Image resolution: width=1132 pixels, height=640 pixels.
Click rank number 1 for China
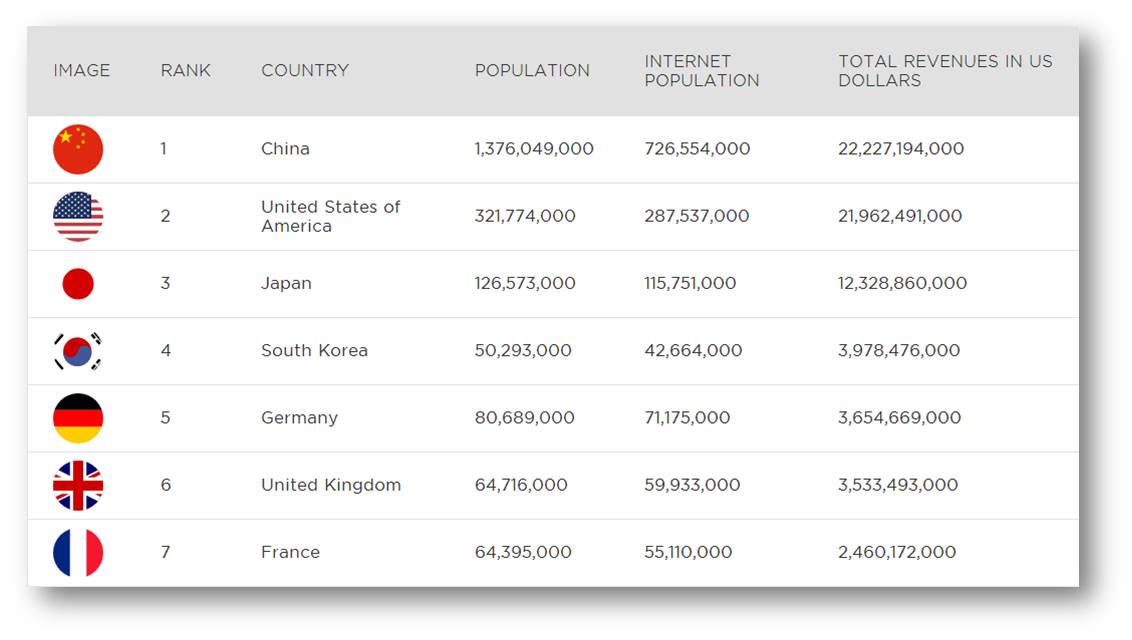pyautogui.click(x=164, y=149)
